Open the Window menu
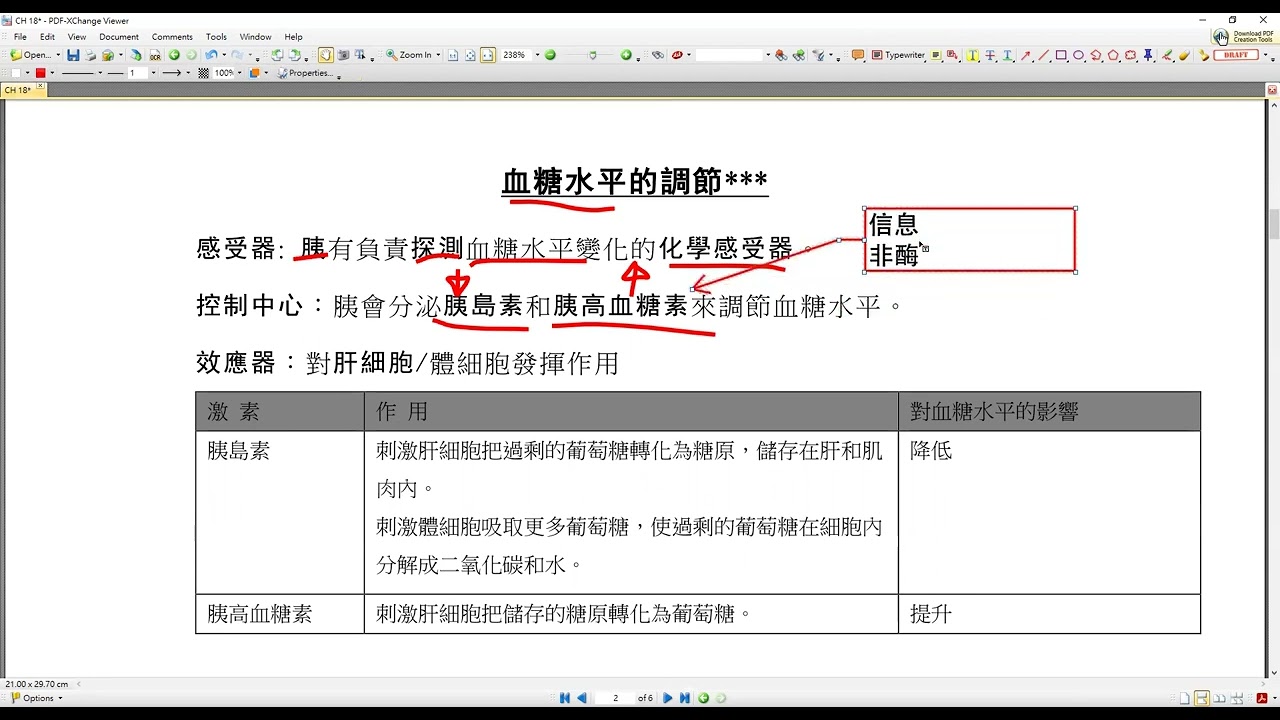The width and height of the screenshot is (1280, 720). tap(255, 37)
